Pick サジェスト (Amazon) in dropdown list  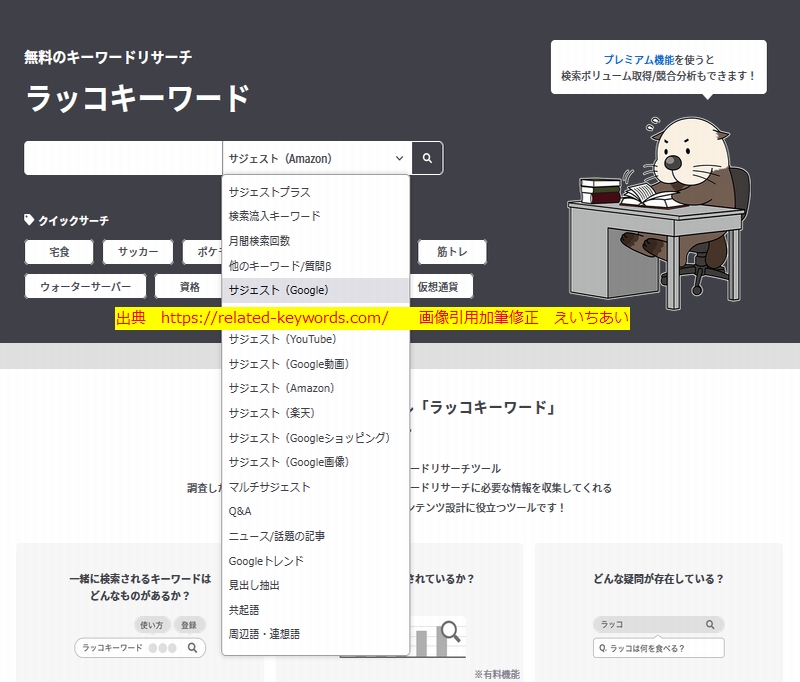point(316,388)
